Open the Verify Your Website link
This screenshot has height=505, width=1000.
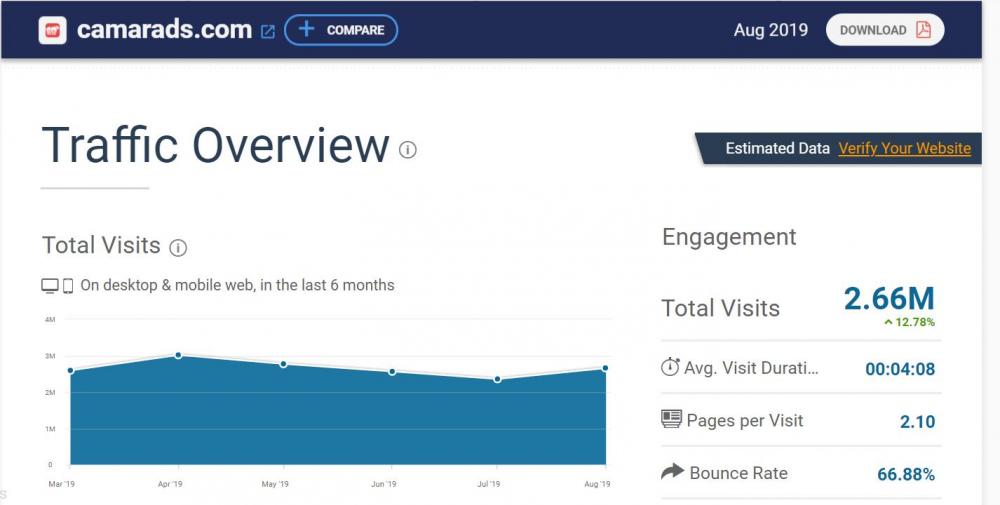click(x=904, y=148)
